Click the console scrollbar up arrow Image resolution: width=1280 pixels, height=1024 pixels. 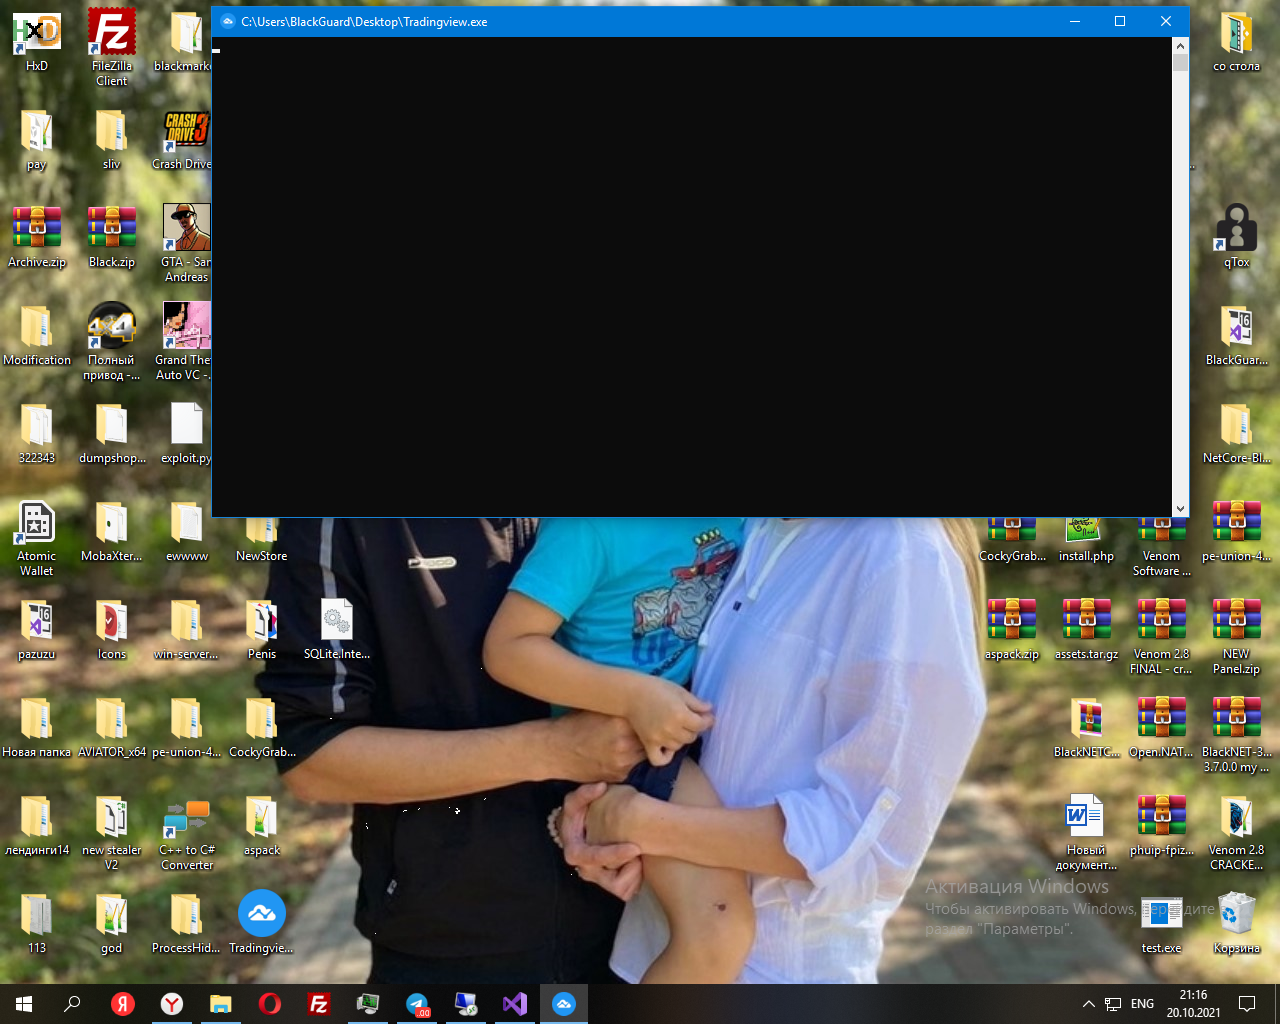1180,46
